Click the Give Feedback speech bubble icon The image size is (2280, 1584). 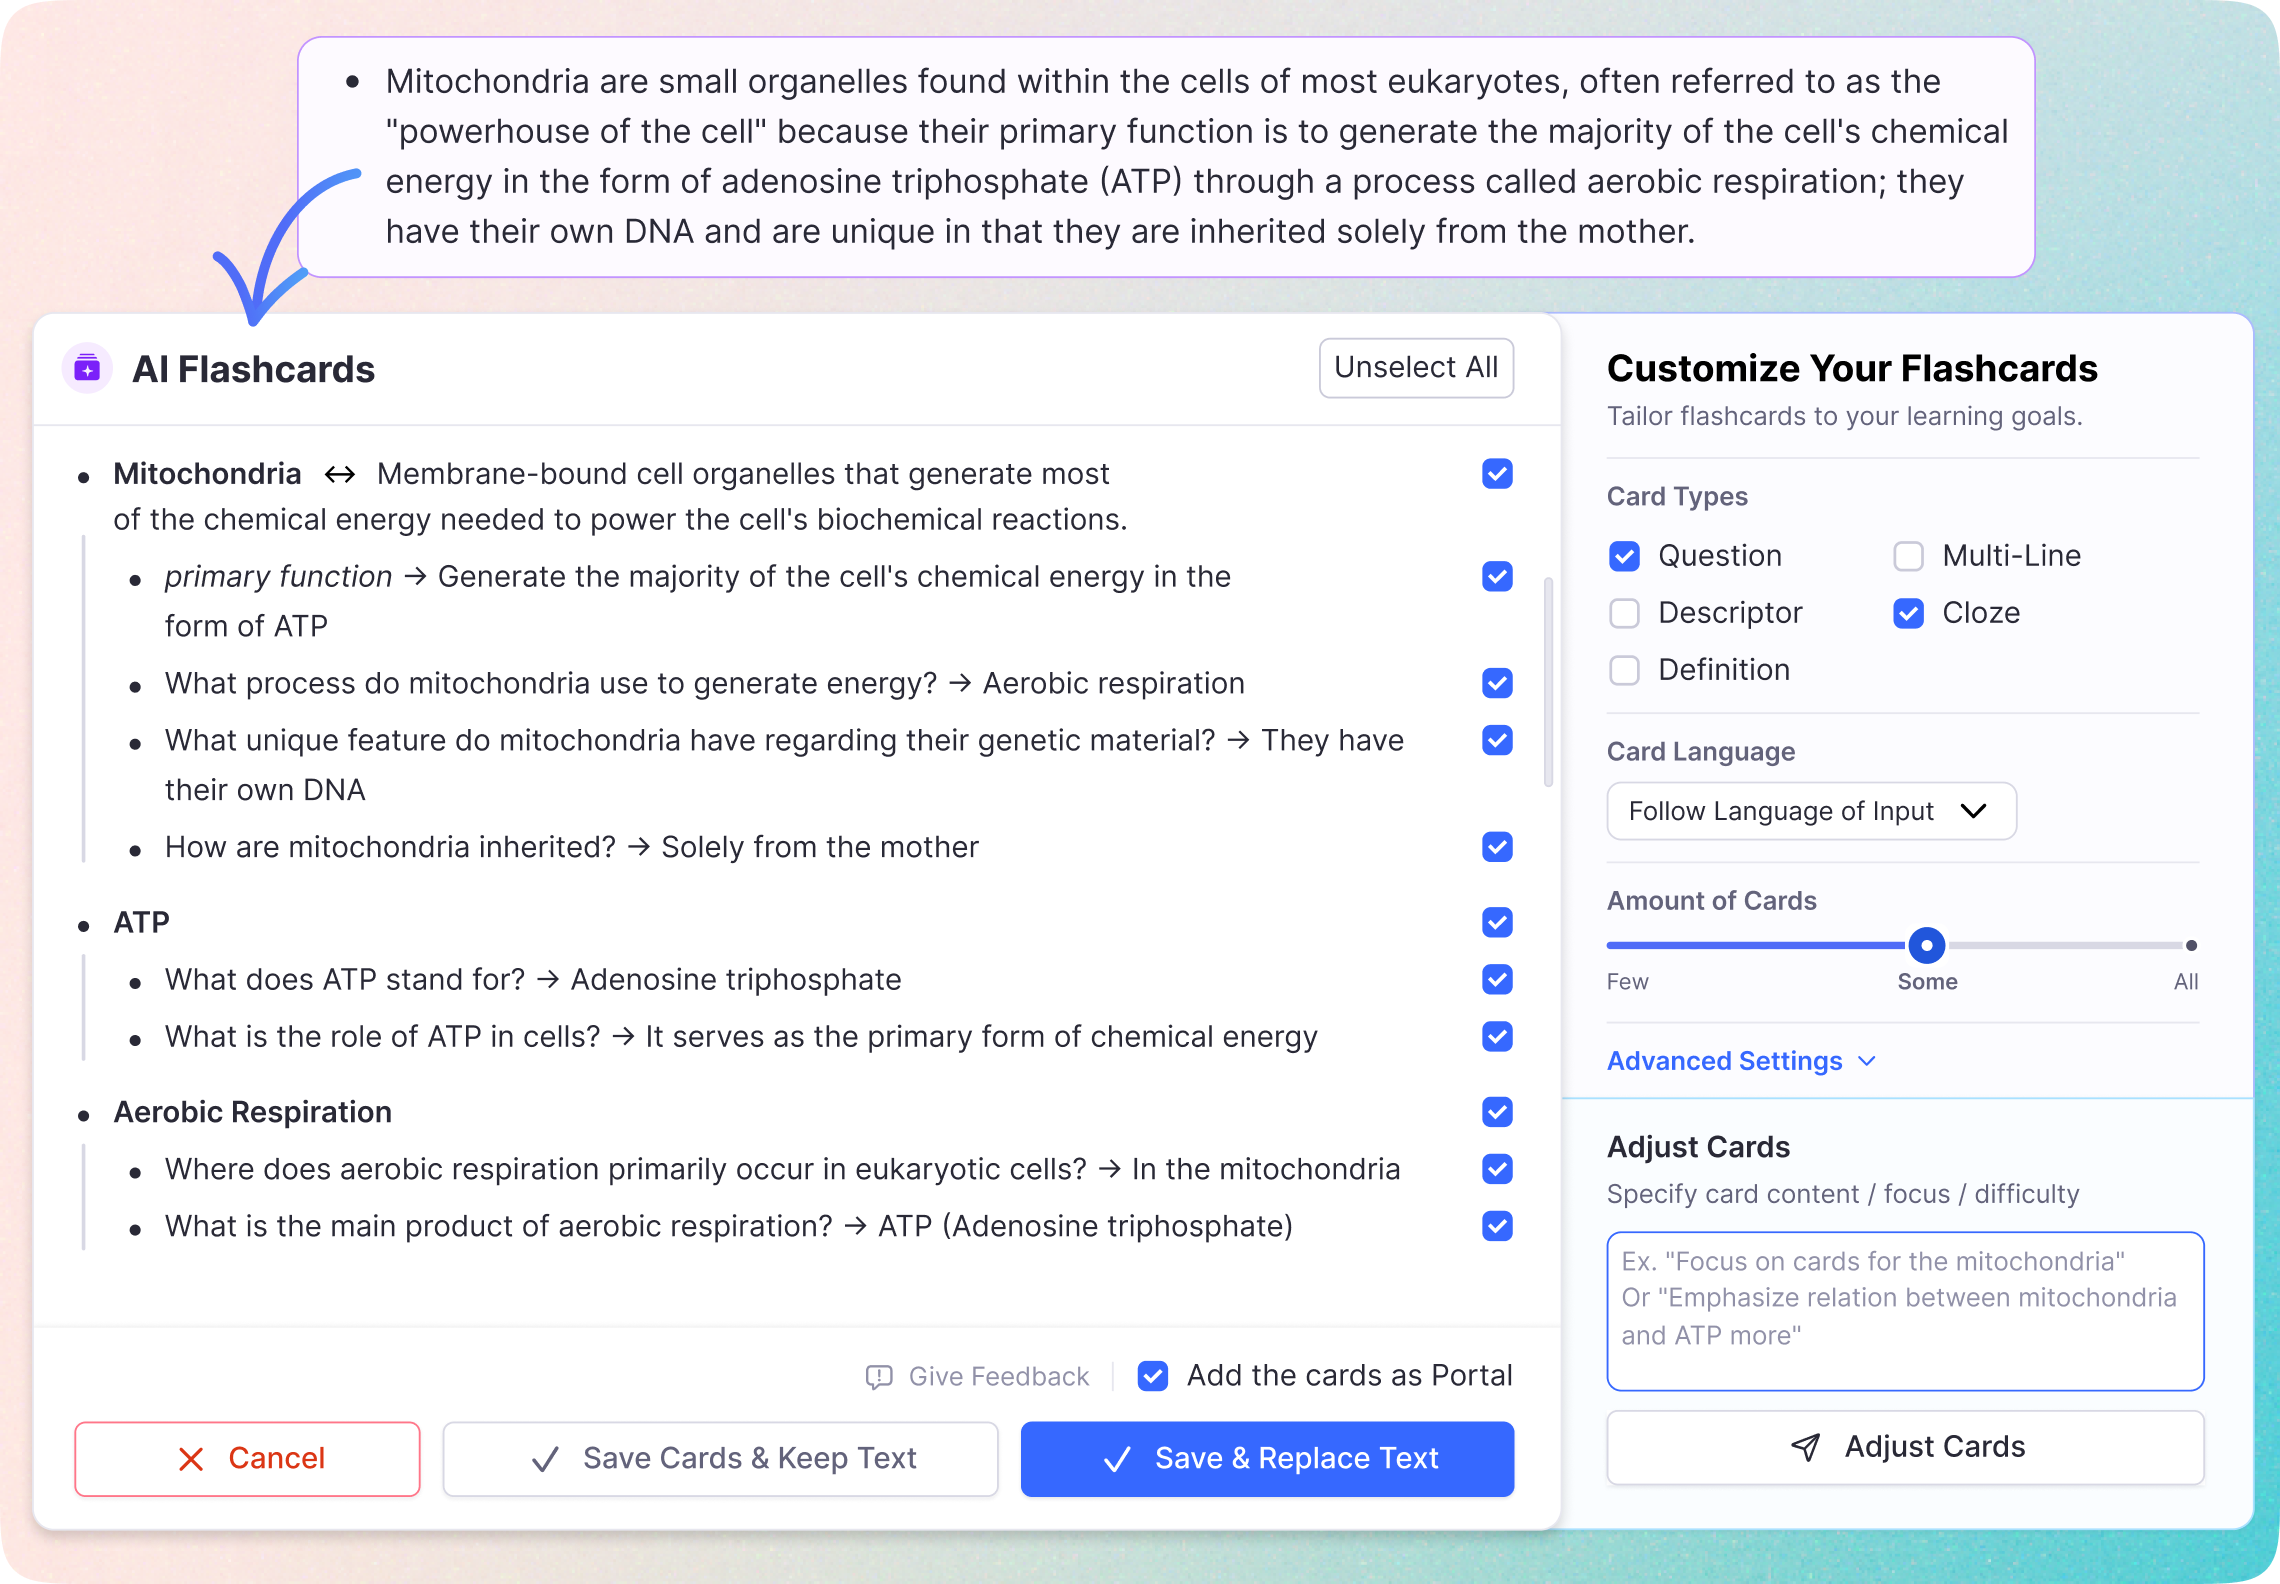(x=878, y=1377)
